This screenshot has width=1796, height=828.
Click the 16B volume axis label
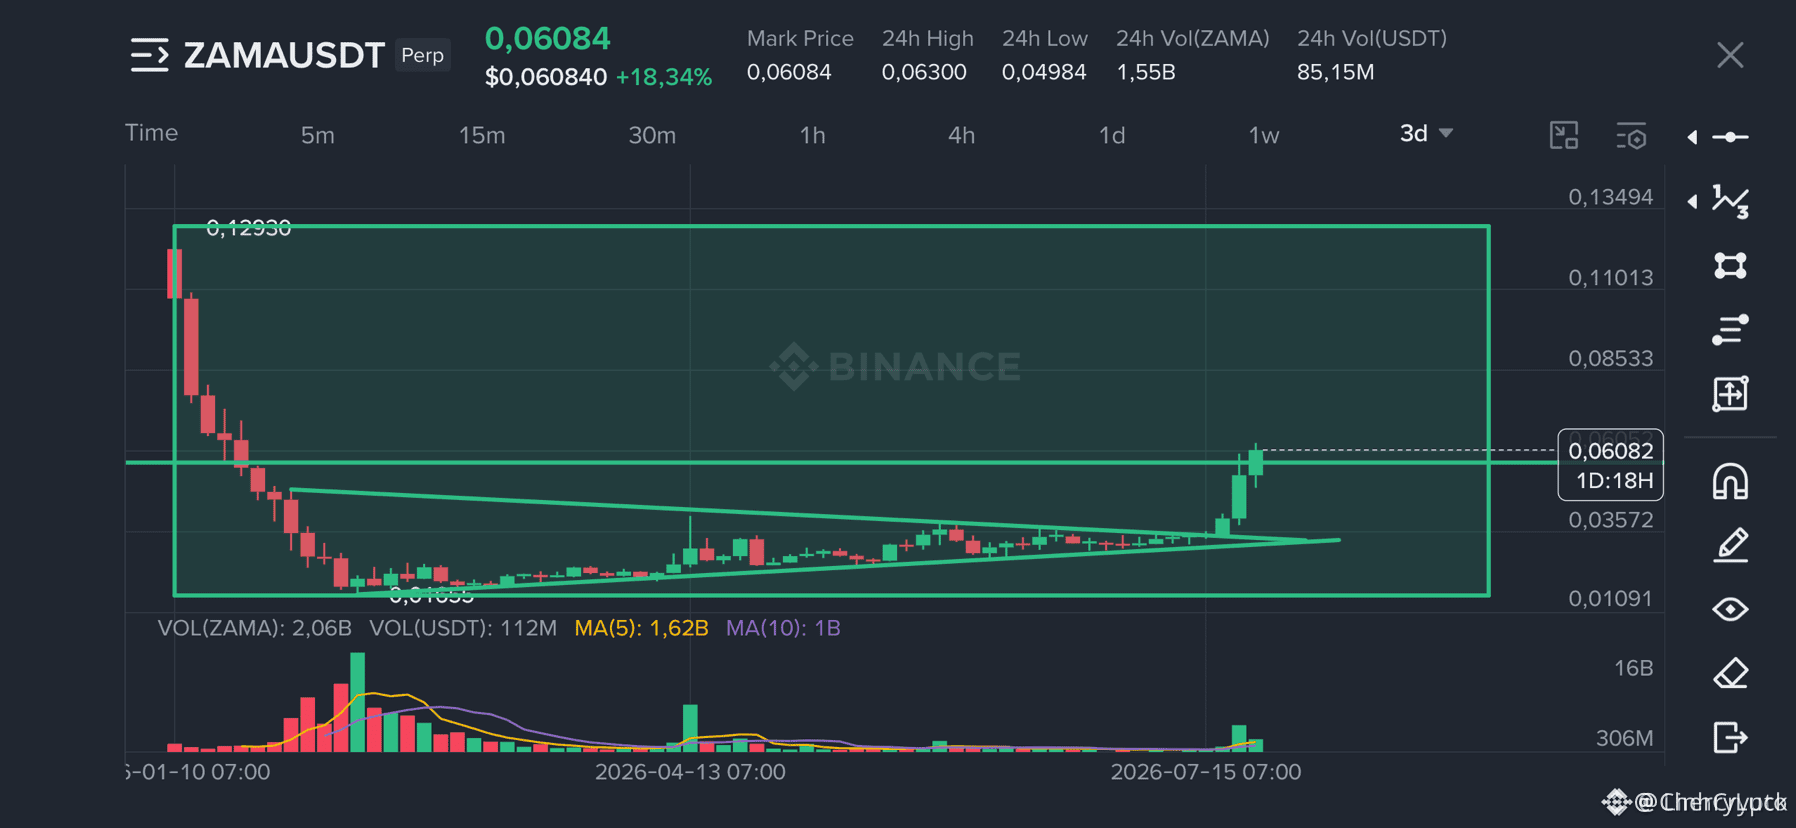[1634, 668]
